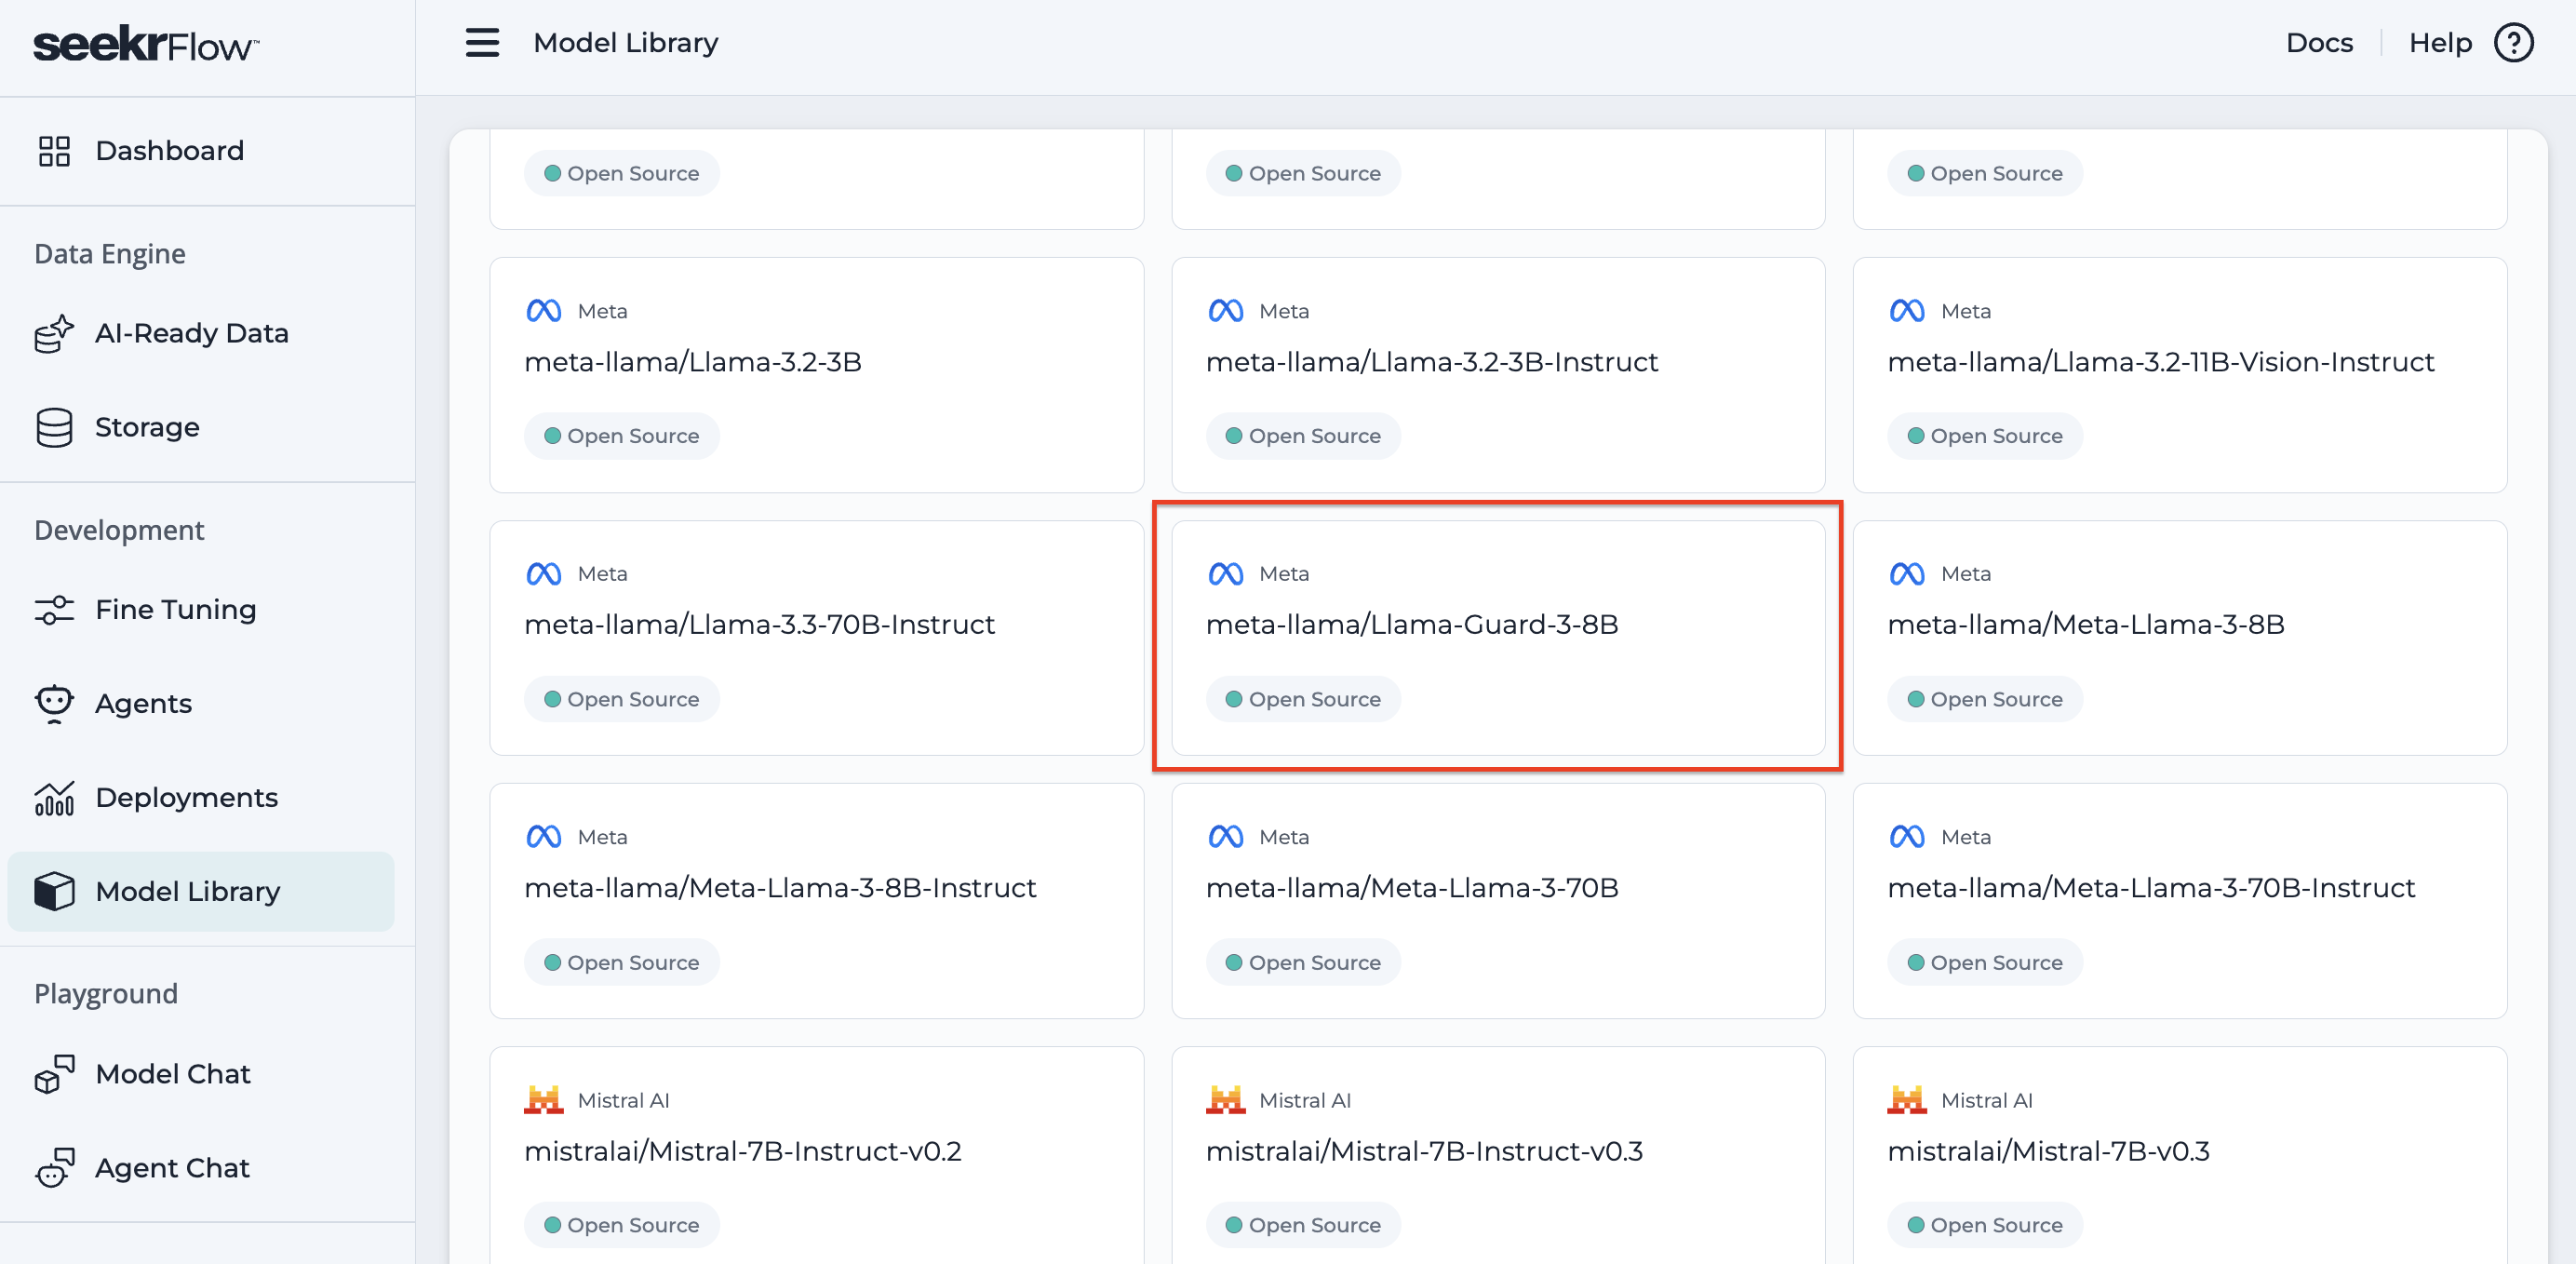Viewport: 2576px width, 1264px height.
Task: Open meta-llama/Llama-3.2-11B-Vision-Instruct model
Action: click(x=2180, y=375)
